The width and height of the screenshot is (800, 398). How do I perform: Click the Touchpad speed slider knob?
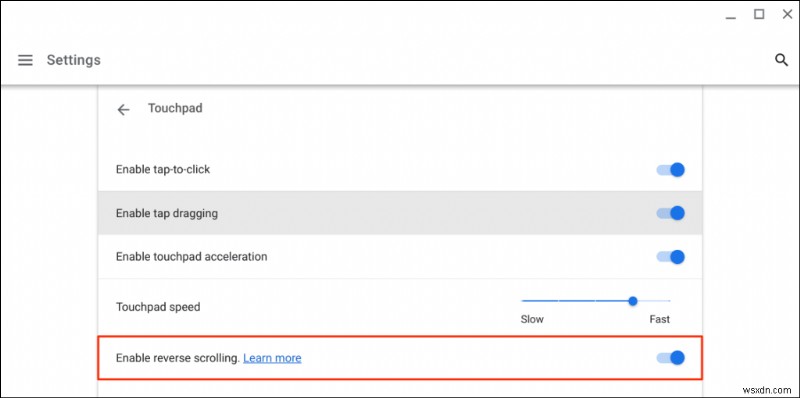pyautogui.click(x=633, y=301)
